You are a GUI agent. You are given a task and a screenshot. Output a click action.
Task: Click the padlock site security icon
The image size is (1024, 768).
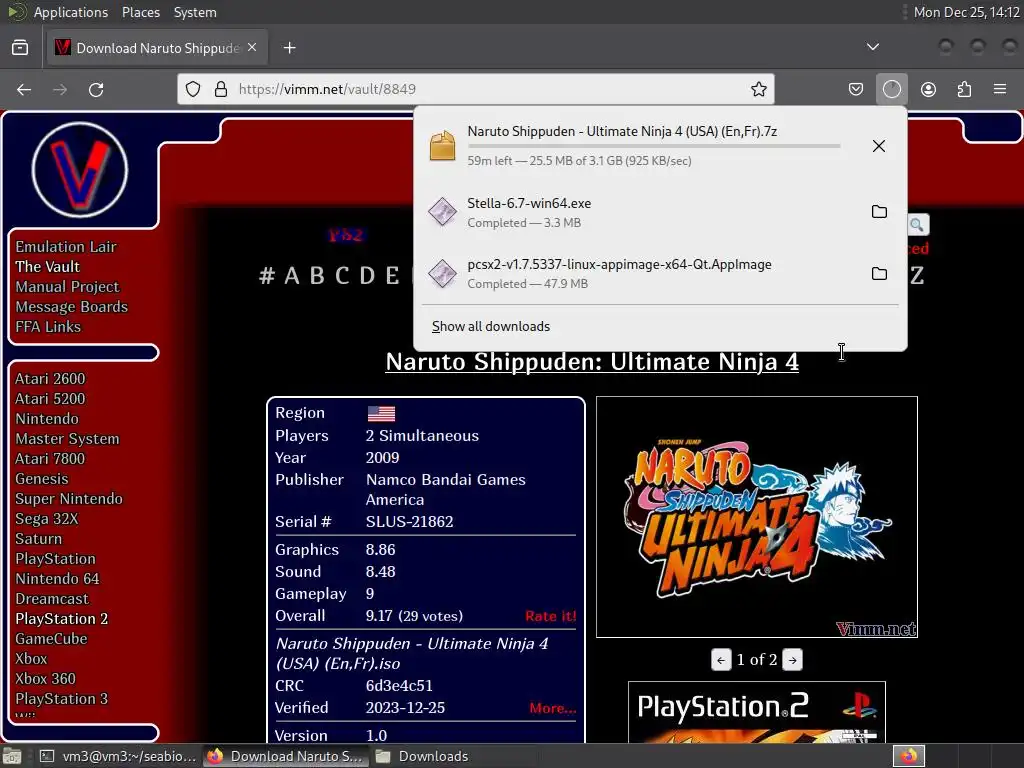(x=221, y=89)
